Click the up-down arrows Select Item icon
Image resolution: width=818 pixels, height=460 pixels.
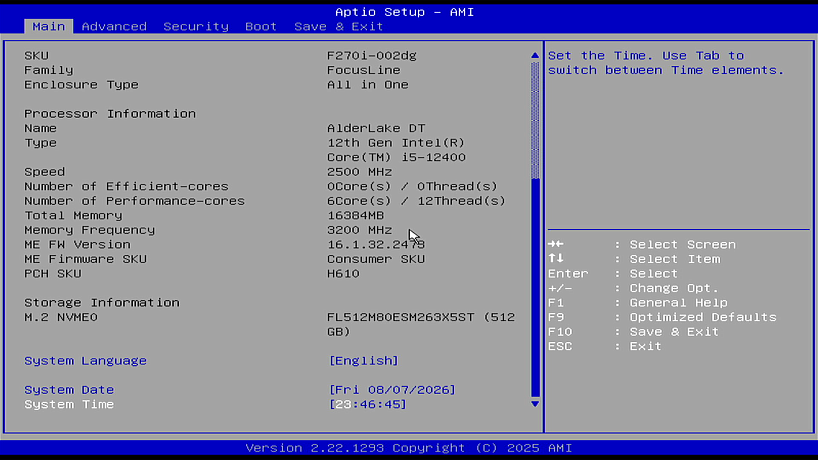pyautogui.click(x=556, y=259)
